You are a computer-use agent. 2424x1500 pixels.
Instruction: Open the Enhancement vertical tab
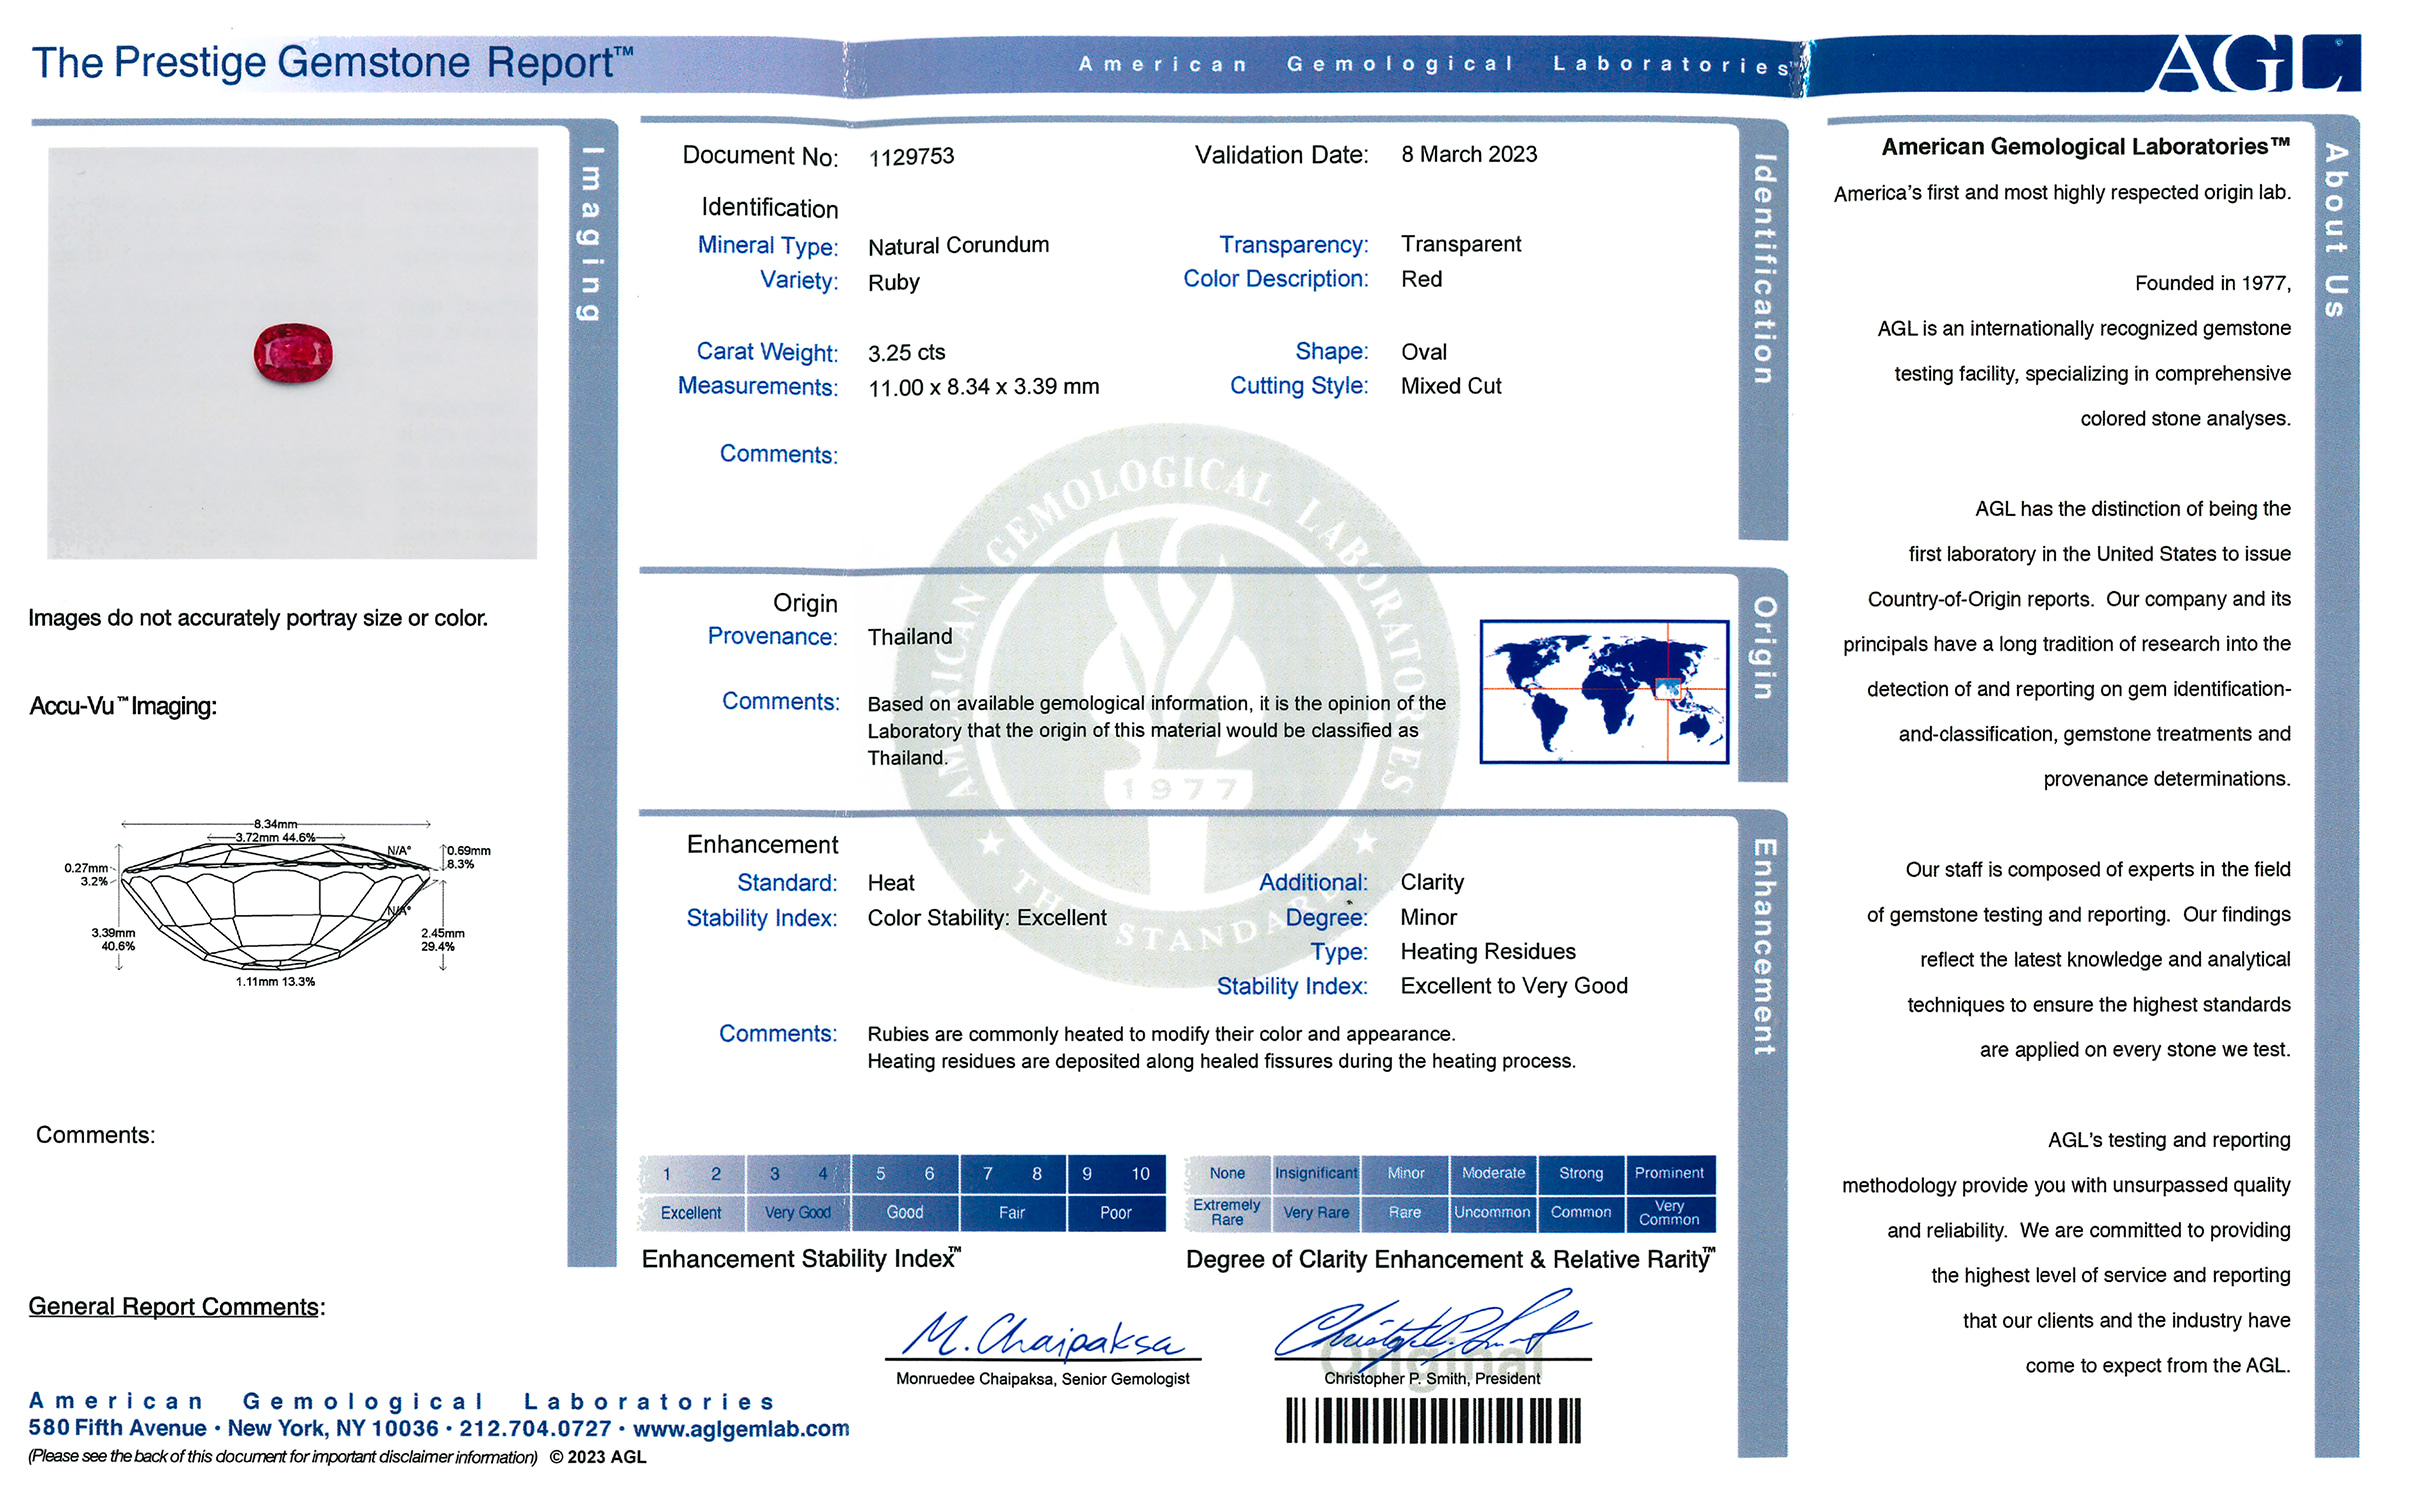click(x=1764, y=946)
